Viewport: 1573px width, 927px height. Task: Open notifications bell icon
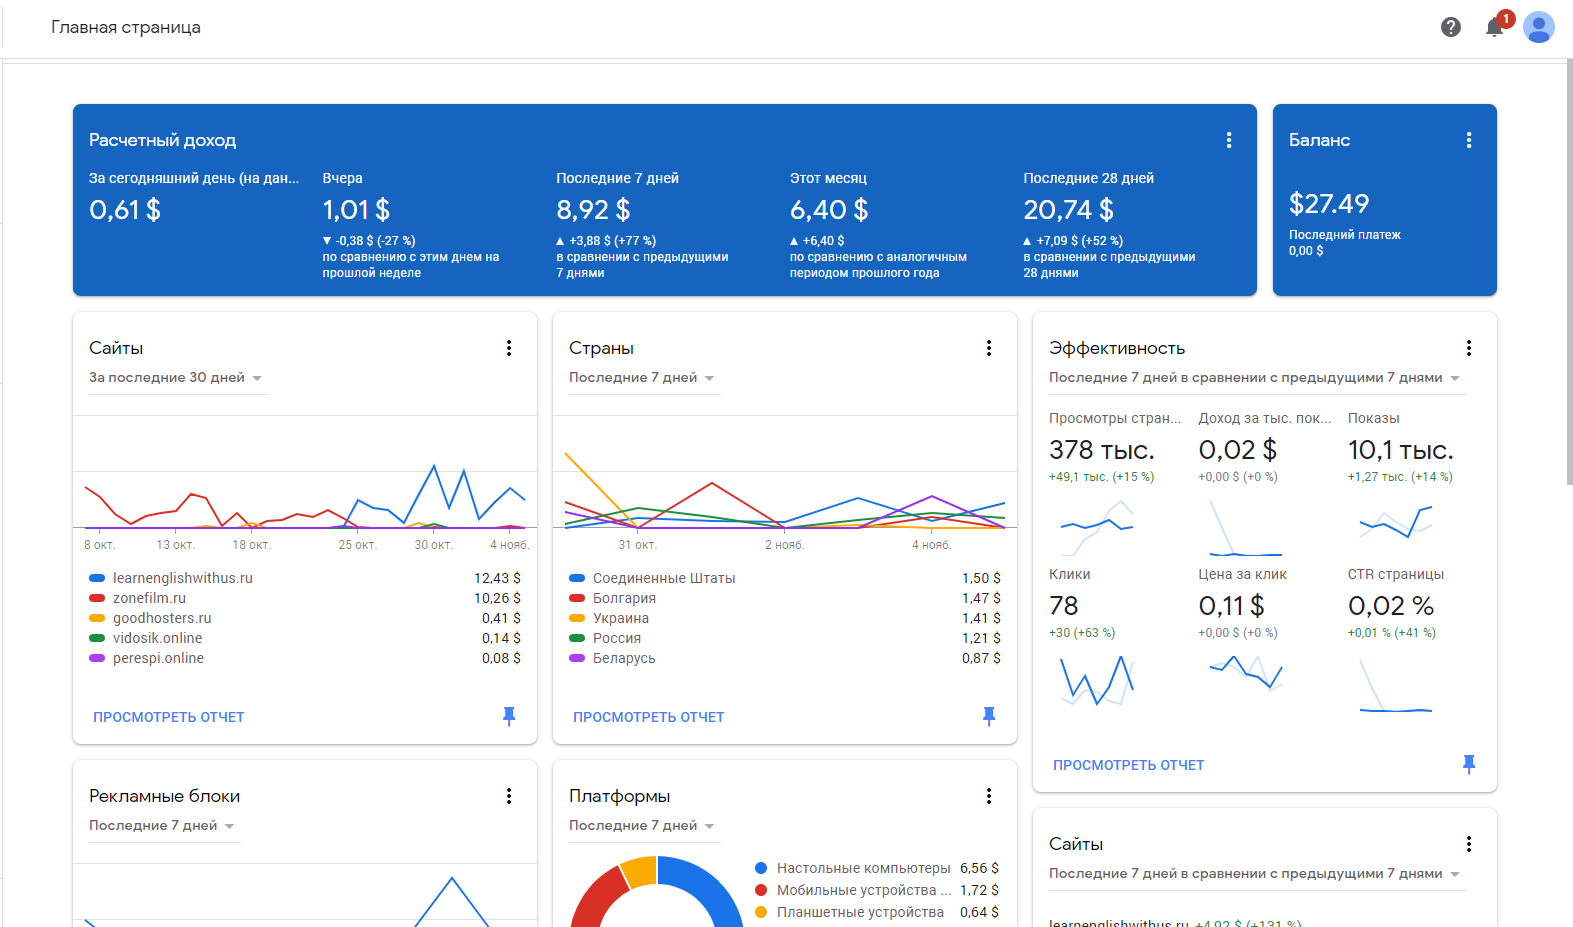(1495, 27)
